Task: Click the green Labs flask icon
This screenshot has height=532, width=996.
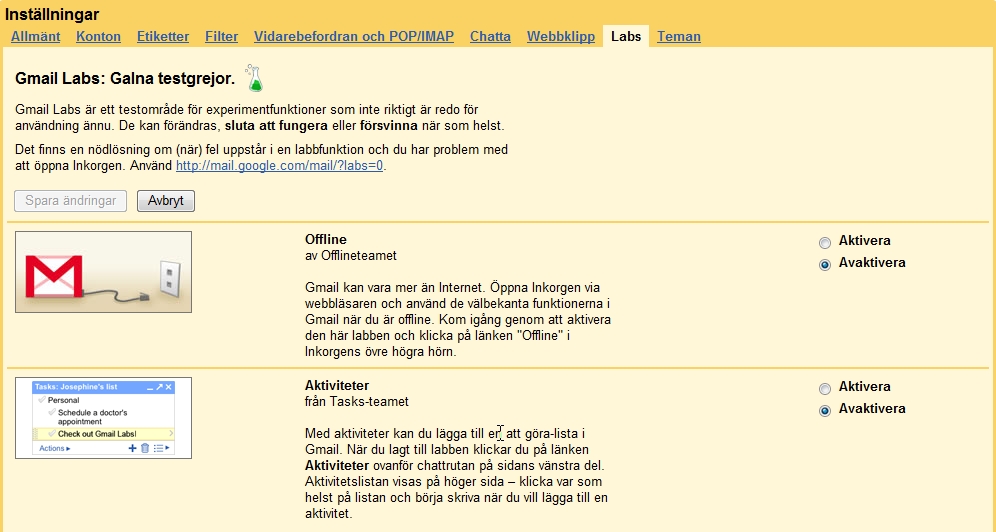Action: [254, 78]
